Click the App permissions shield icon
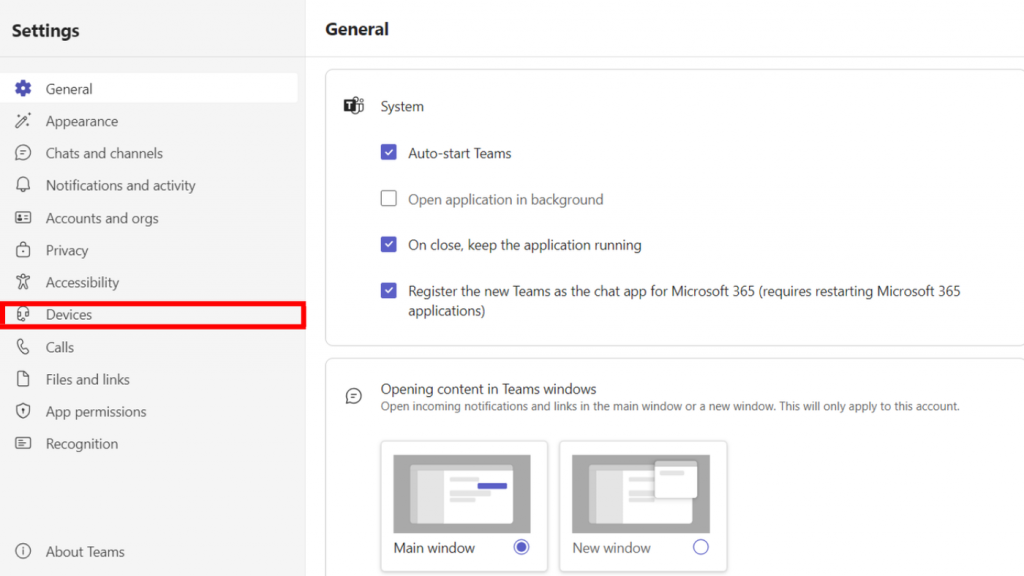Screen dimensions: 1024x576 (23, 411)
